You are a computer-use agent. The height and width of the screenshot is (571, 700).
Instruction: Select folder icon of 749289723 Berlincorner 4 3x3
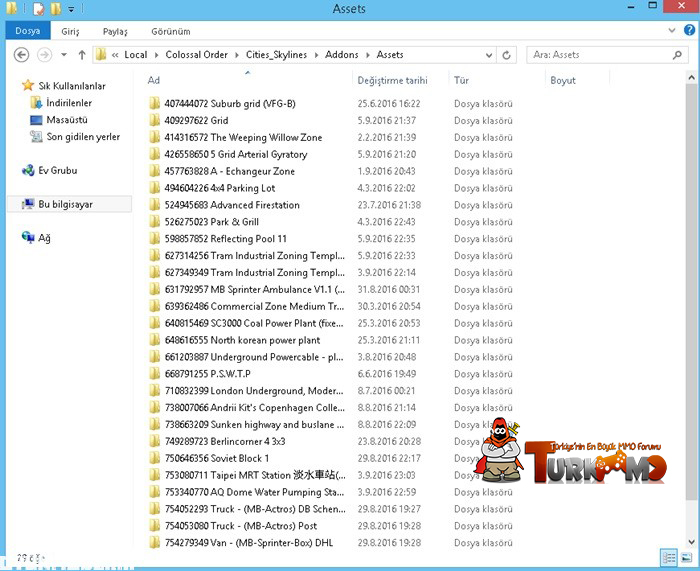click(154, 442)
